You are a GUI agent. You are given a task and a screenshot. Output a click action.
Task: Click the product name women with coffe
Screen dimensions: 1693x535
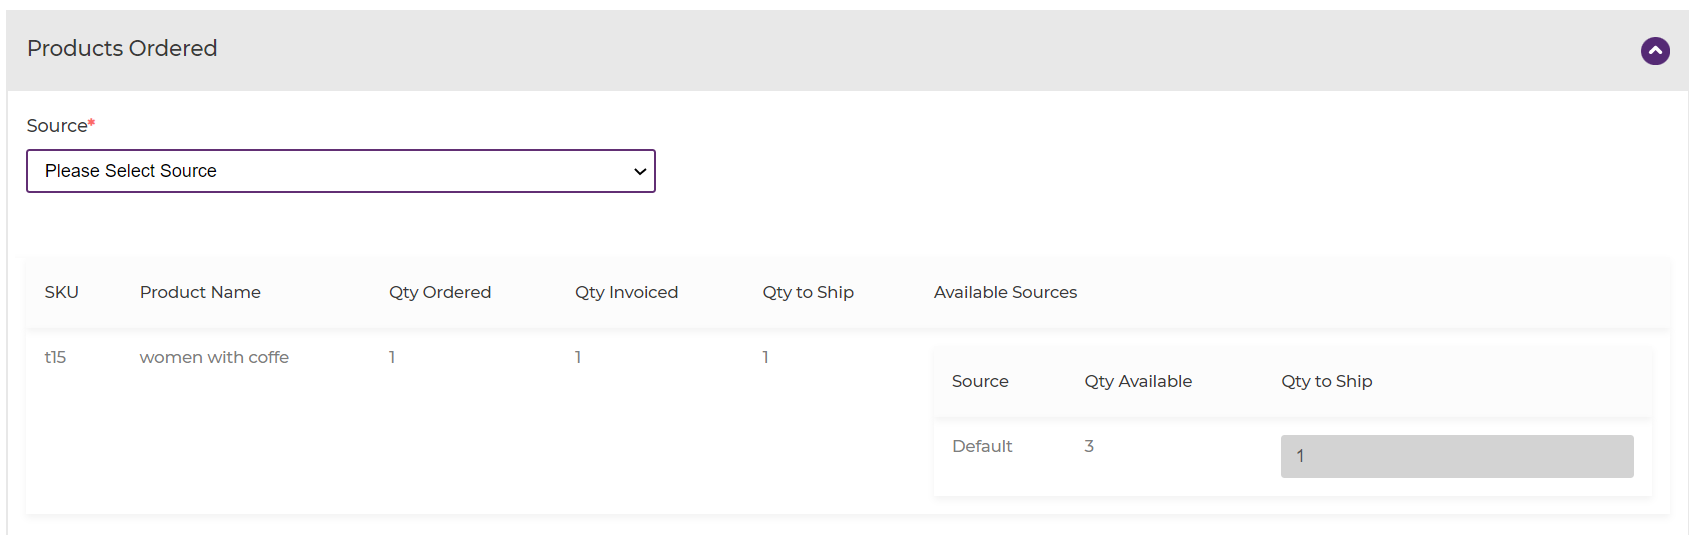[214, 357]
